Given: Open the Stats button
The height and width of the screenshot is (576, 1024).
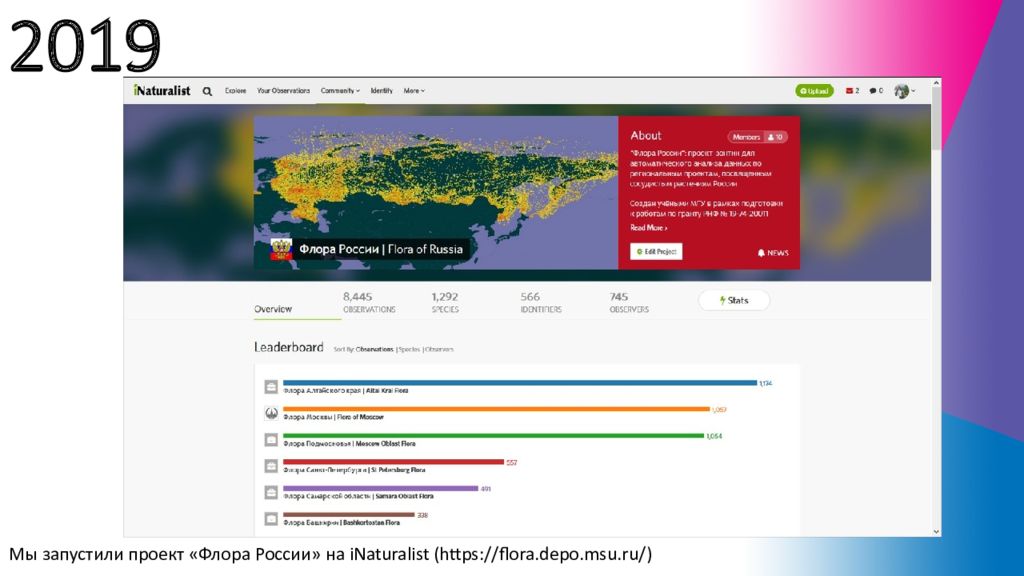Looking at the screenshot, I should click(x=734, y=300).
